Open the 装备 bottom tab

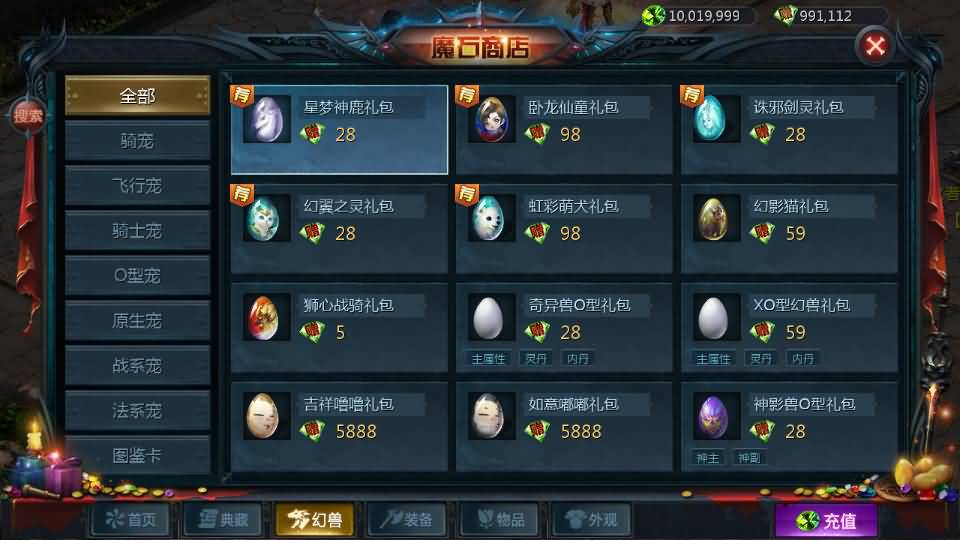coord(407,520)
